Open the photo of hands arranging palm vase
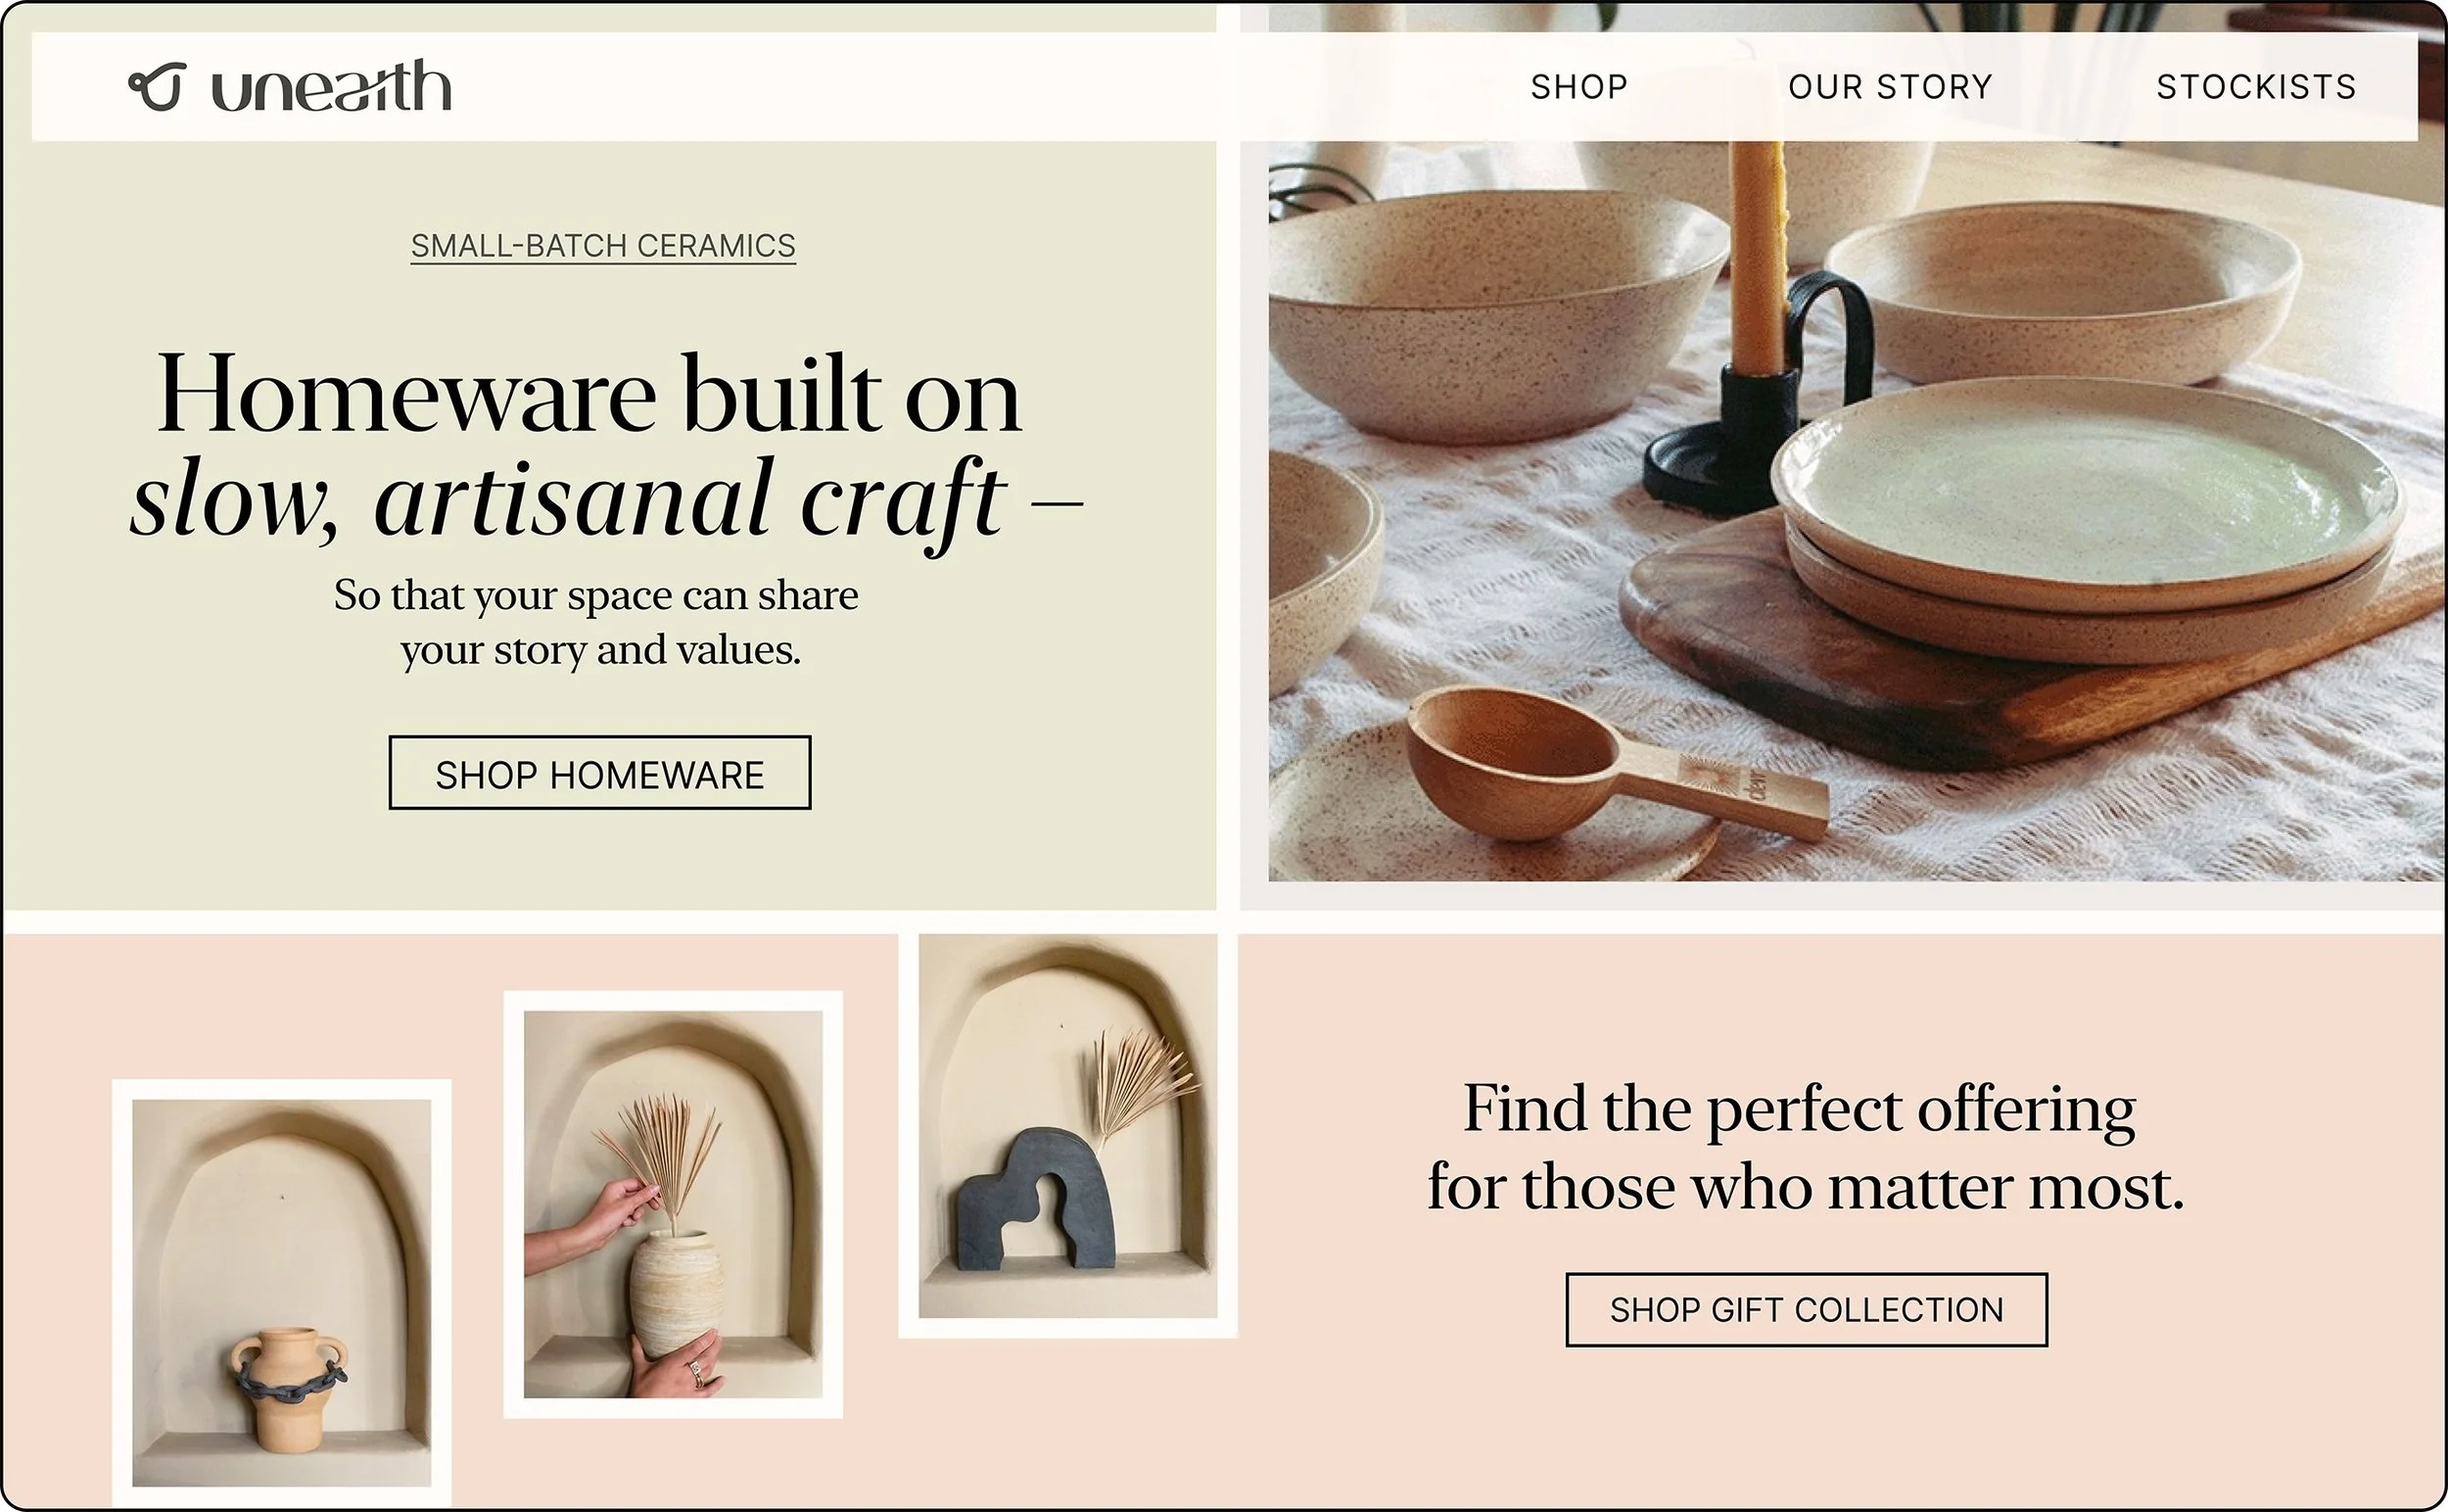 (673, 1204)
